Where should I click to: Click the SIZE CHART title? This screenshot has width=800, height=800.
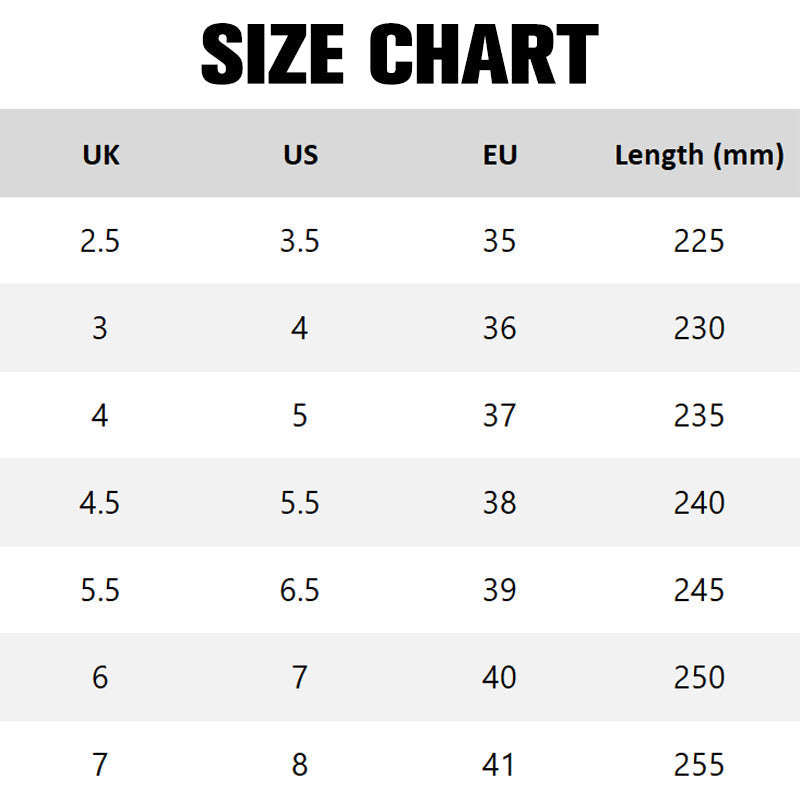click(400, 54)
